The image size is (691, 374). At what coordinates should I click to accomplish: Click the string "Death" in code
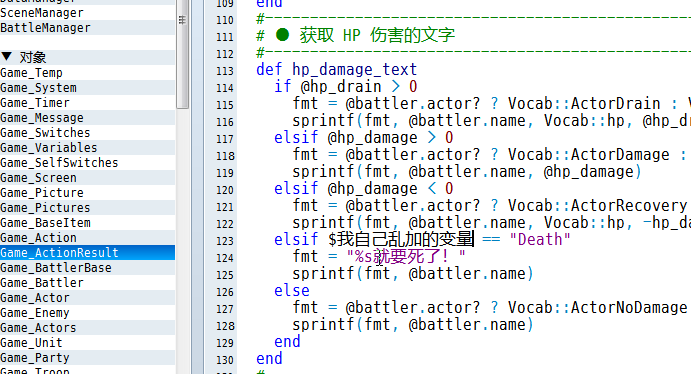540,240
